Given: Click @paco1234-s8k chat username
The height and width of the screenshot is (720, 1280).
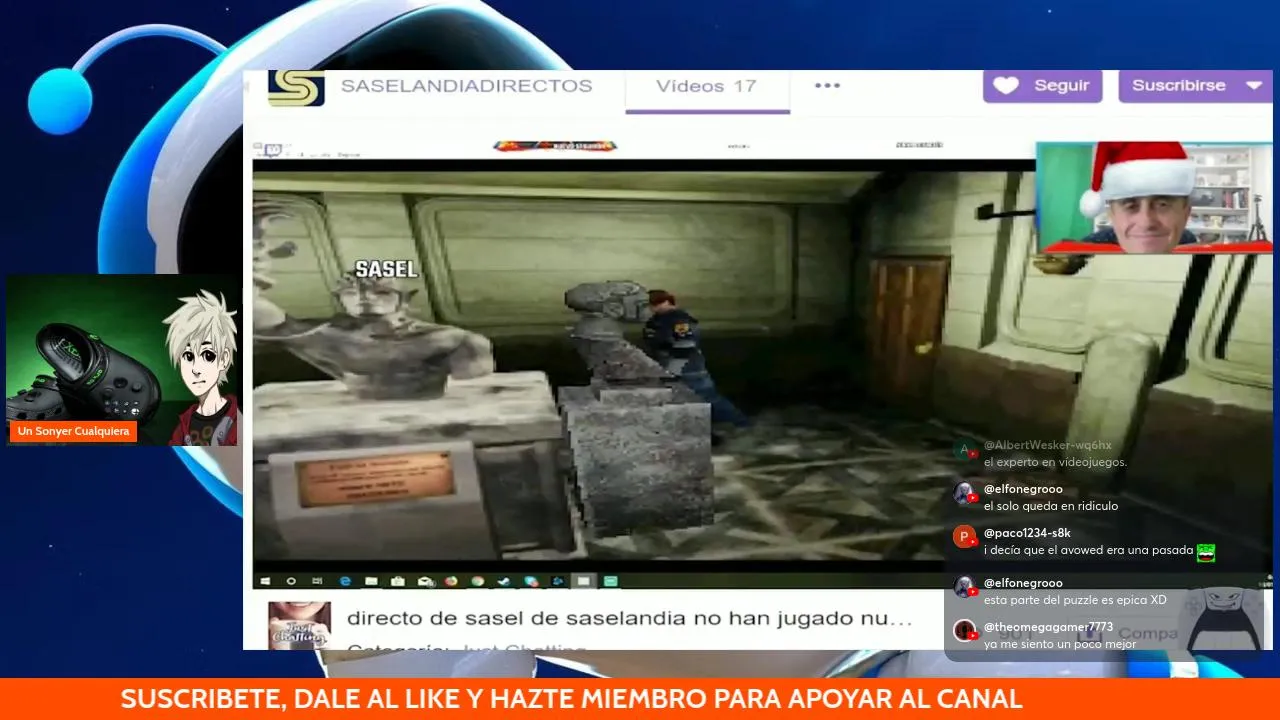Looking at the screenshot, I should click(1027, 533).
